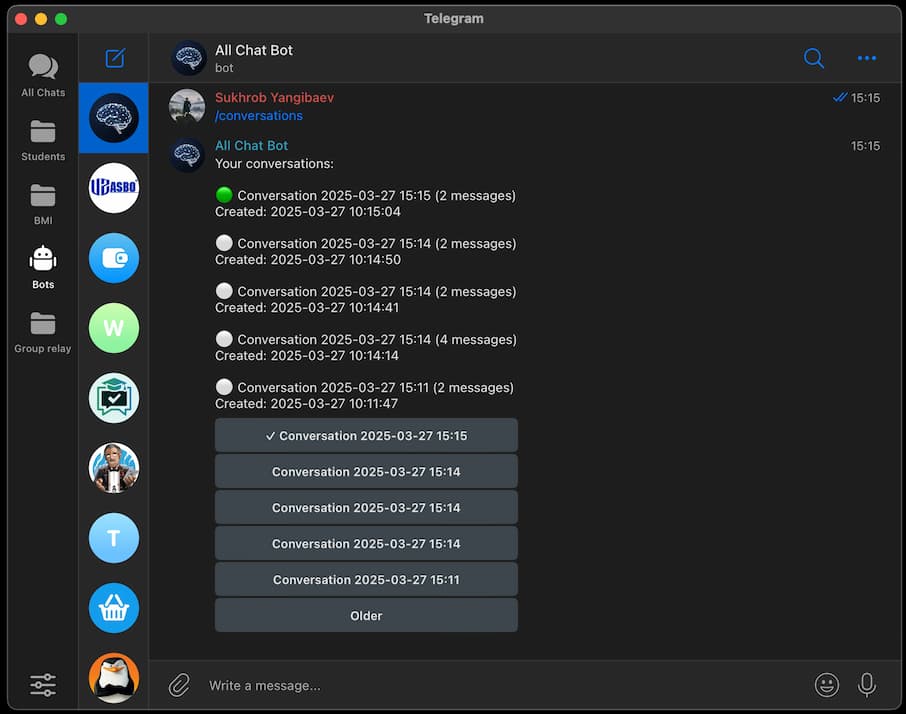Click the /conversations command link
This screenshot has height=714, width=906.
point(259,116)
